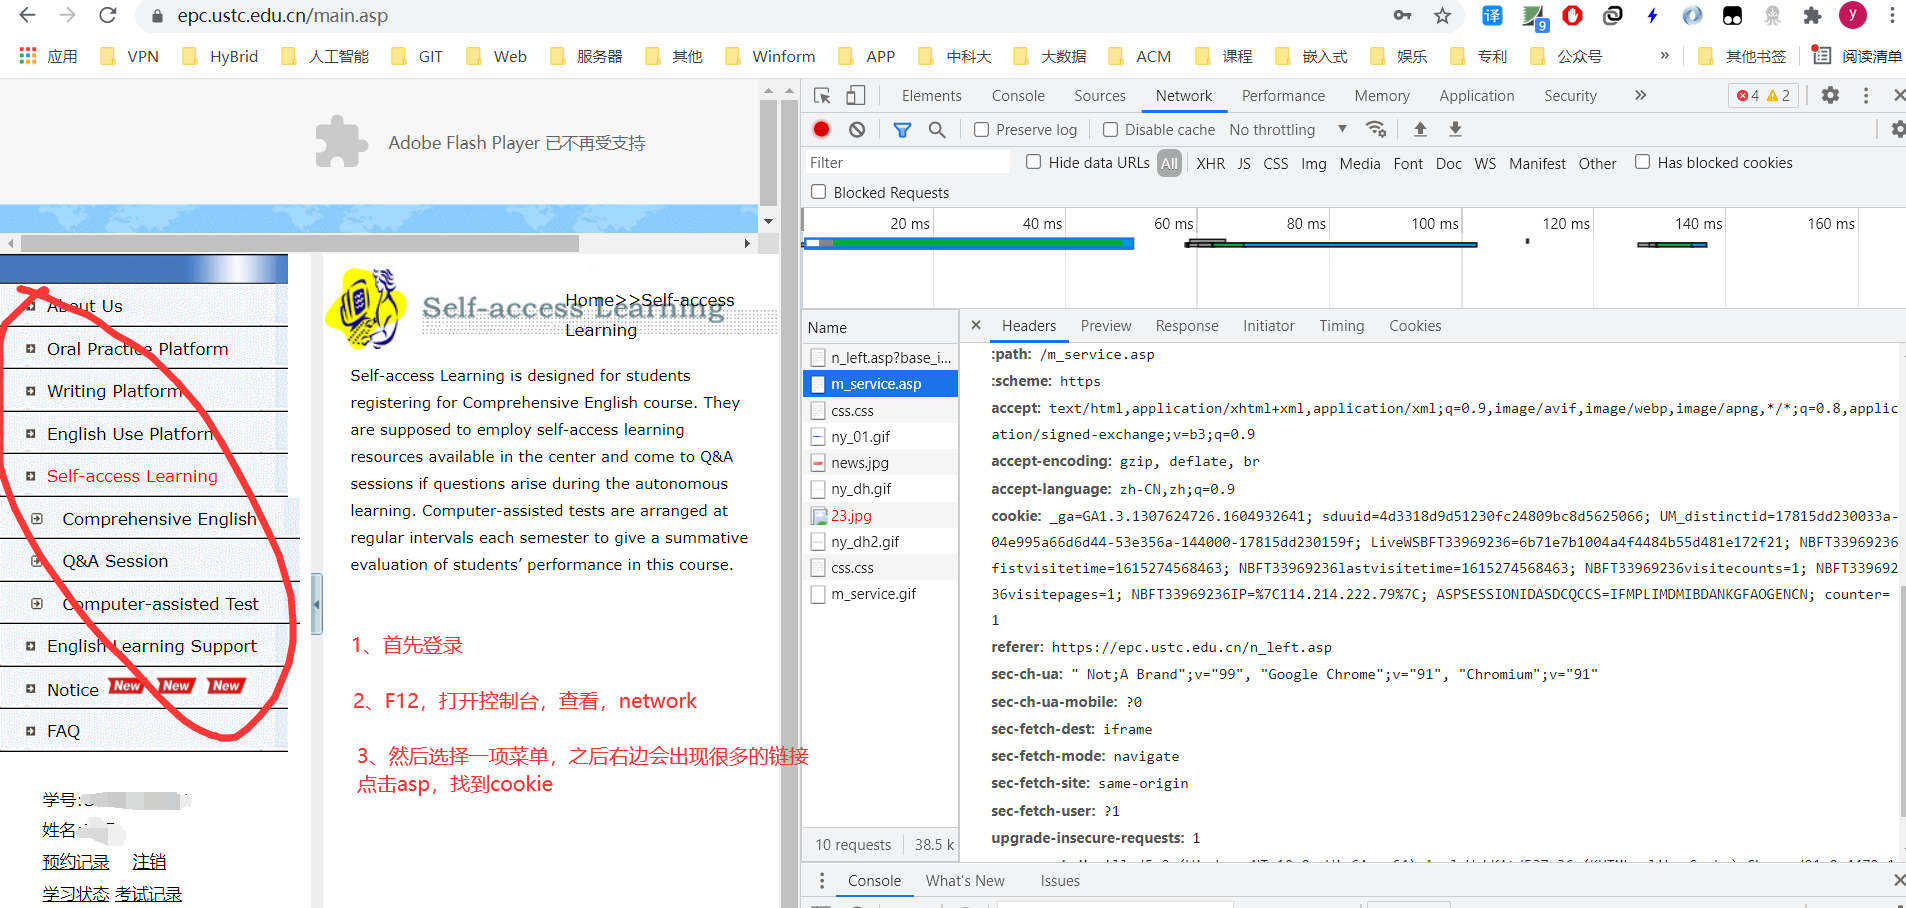The width and height of the screenshot is (1906, 908).
Task: Open the Apps grid shortcut in bookmarks bar
Action: pos(28,56)
